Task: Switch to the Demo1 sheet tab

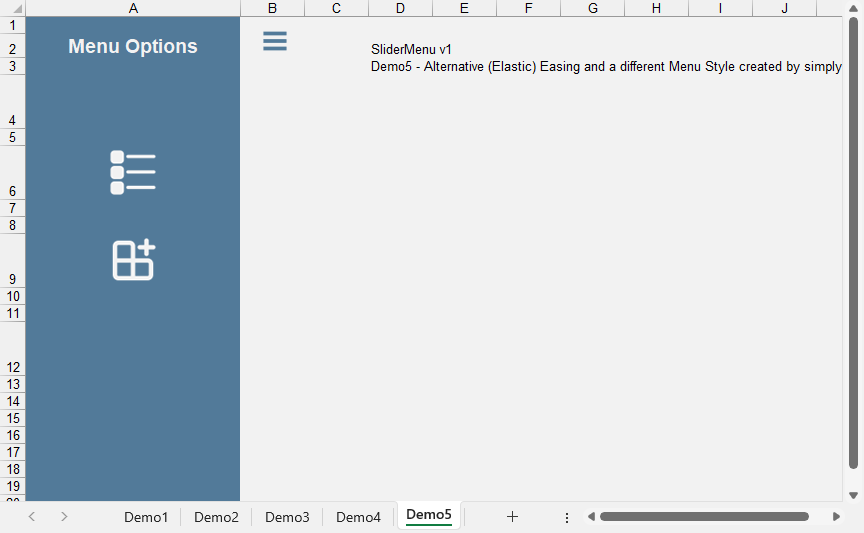Action: 146,517
